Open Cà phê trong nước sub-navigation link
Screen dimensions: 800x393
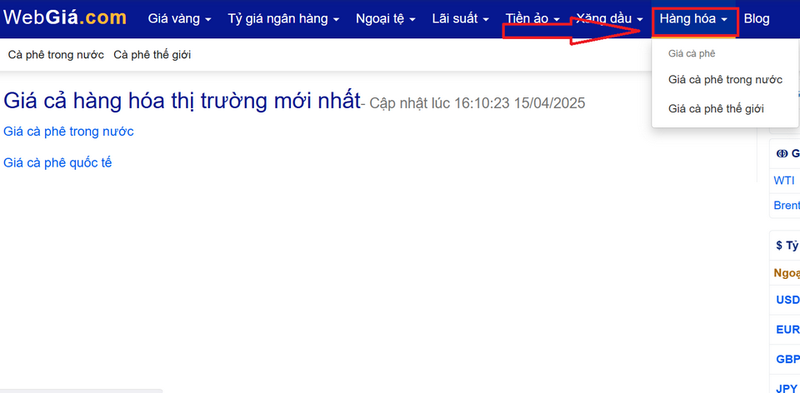56,55
